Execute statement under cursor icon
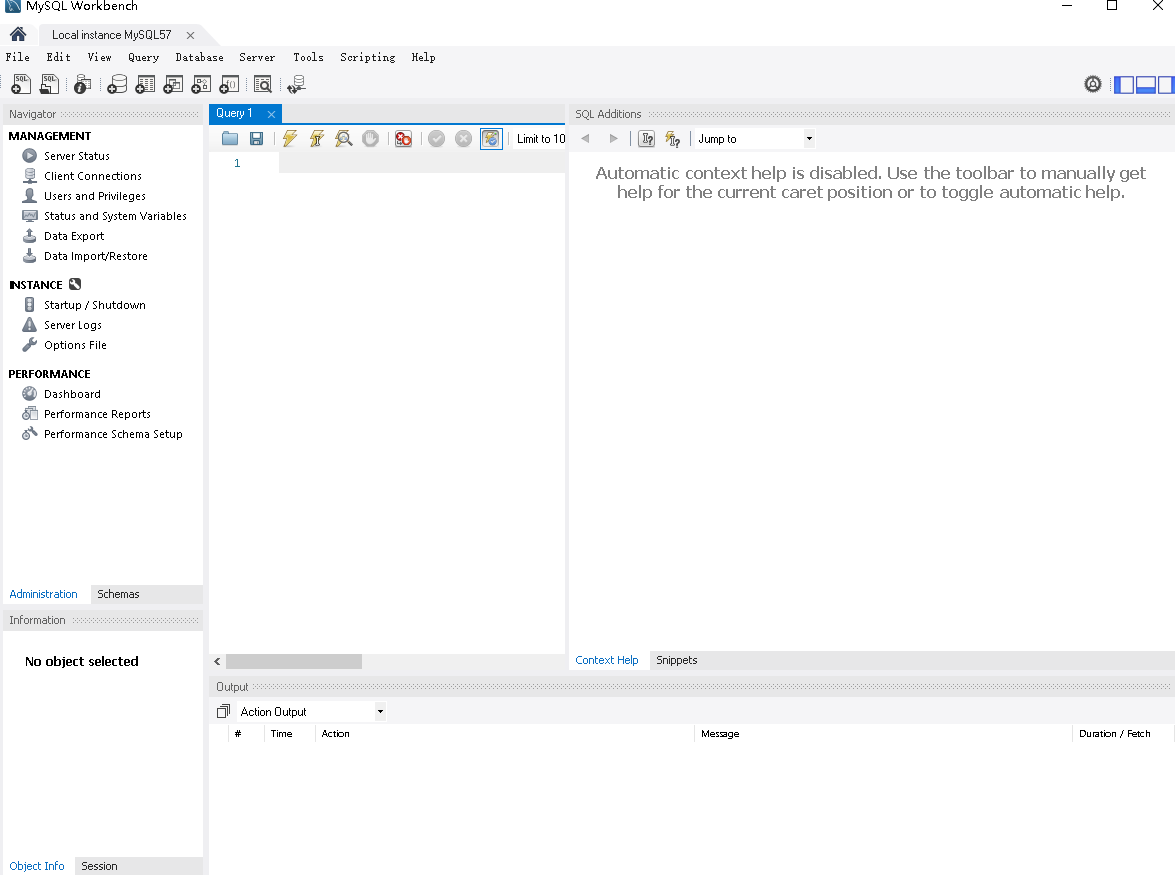The height and width of the screenshot is (875, 1175). point(317,139)
